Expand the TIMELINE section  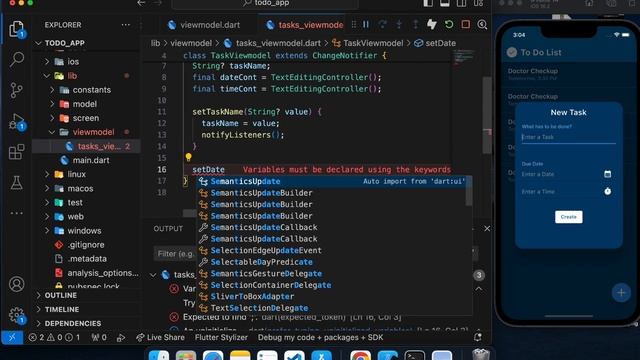coord(86,309)
